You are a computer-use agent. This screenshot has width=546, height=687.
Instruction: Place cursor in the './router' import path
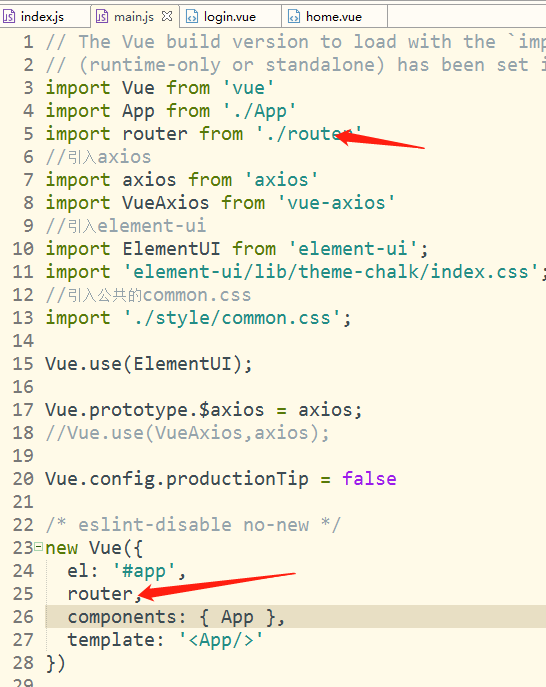(309, 134)
